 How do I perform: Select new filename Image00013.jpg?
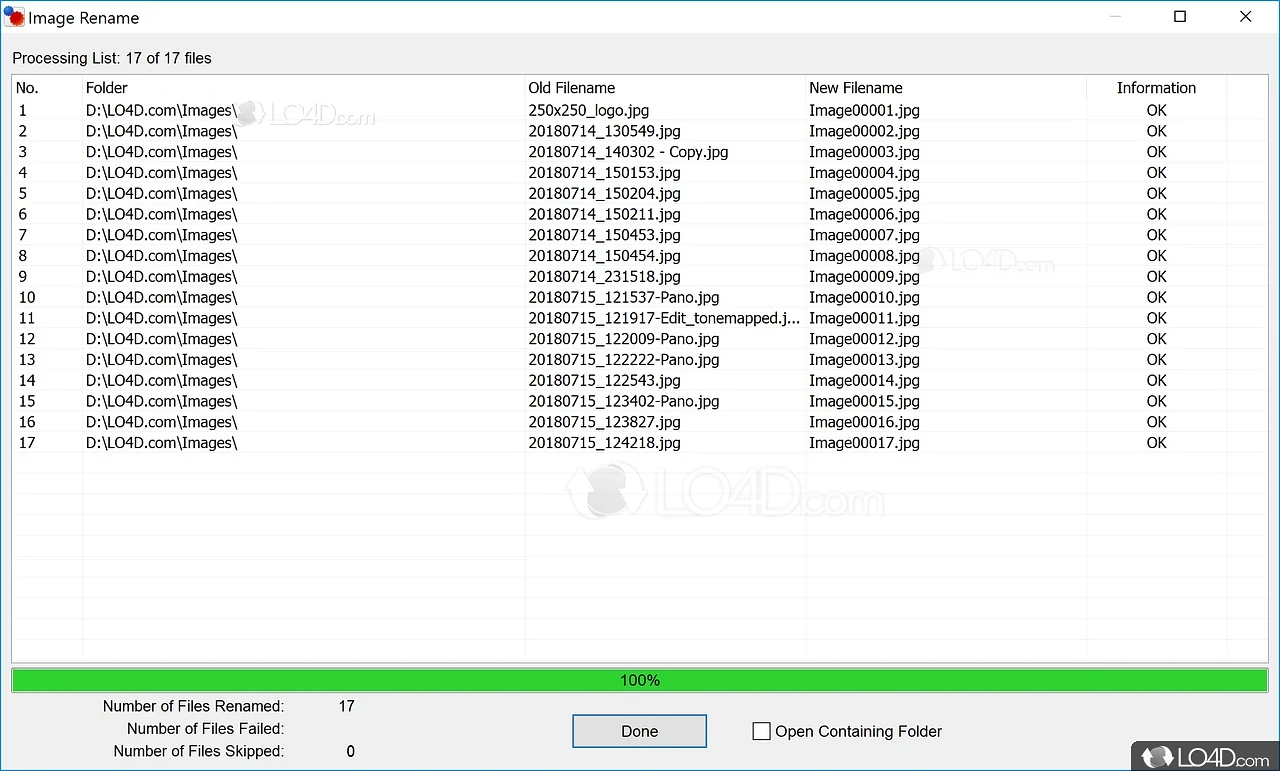(864, 360)
